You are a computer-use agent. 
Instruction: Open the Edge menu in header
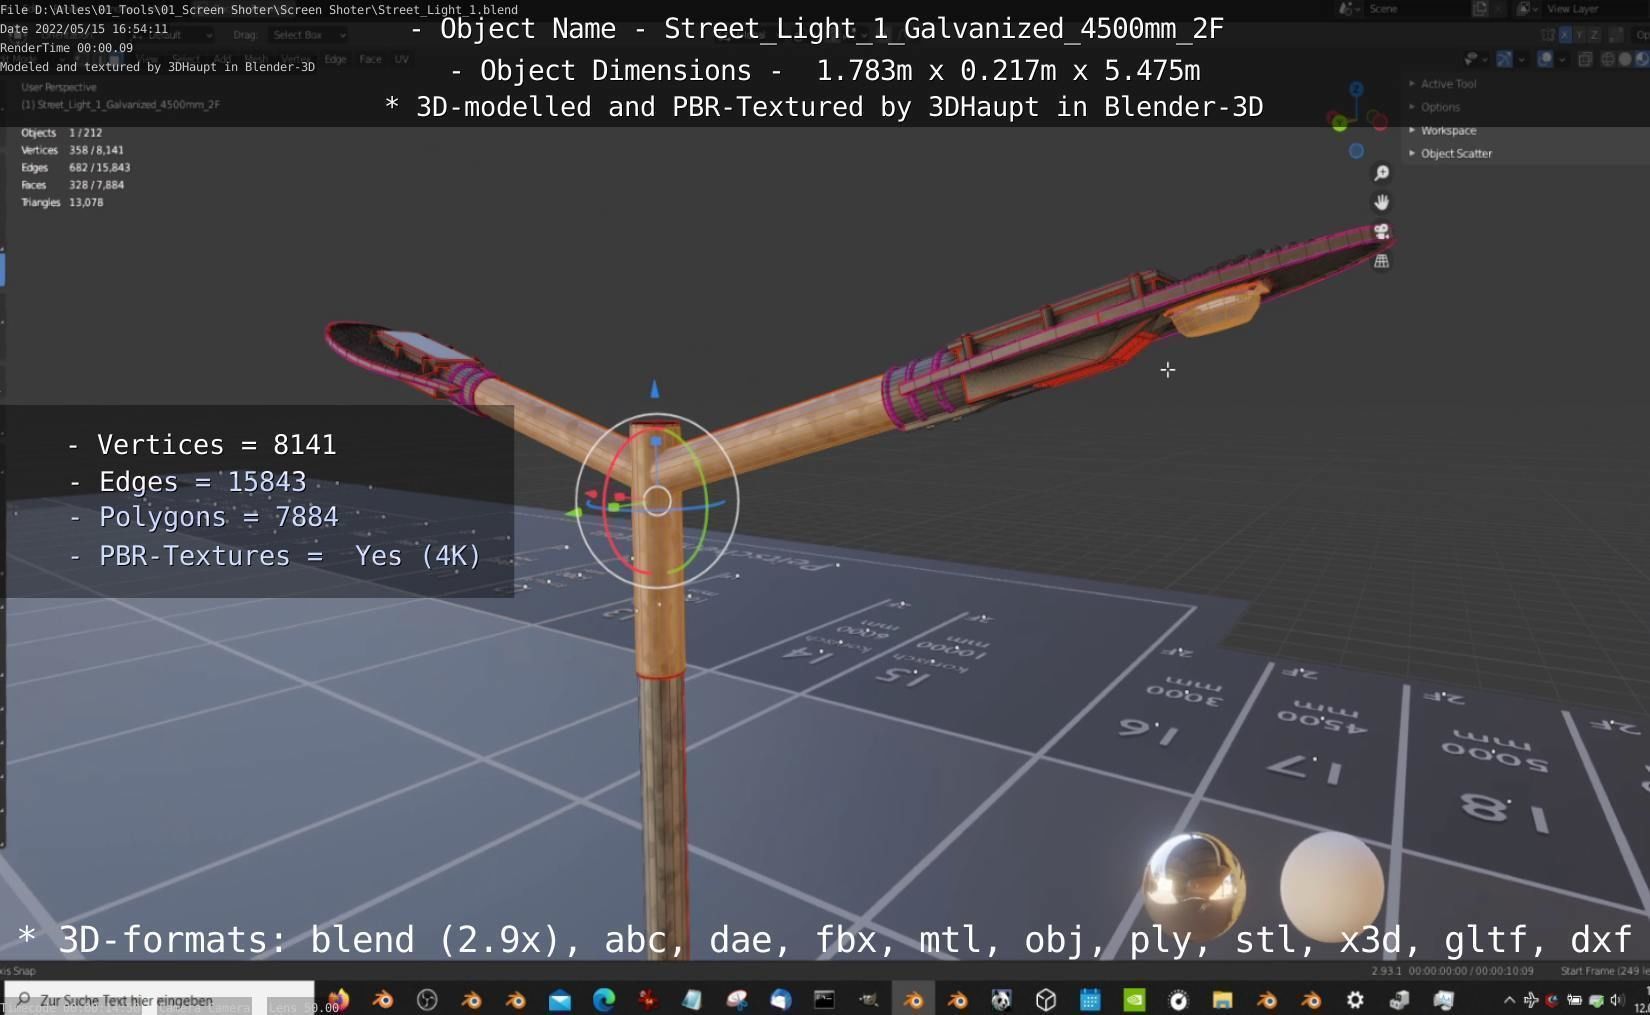335,59
